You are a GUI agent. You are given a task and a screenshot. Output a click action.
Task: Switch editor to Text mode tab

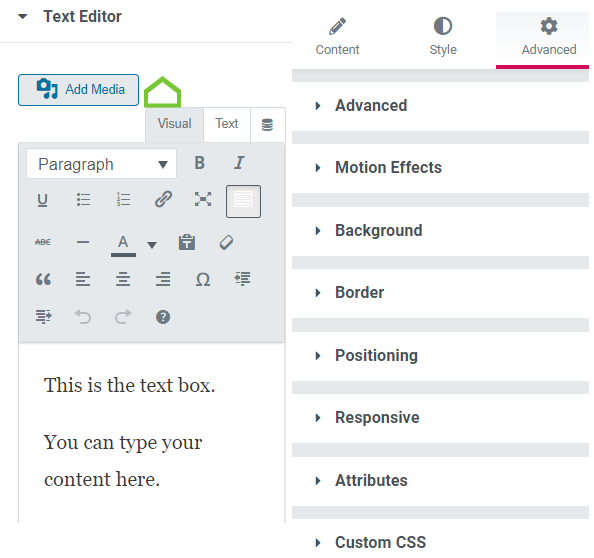(227, 124)
